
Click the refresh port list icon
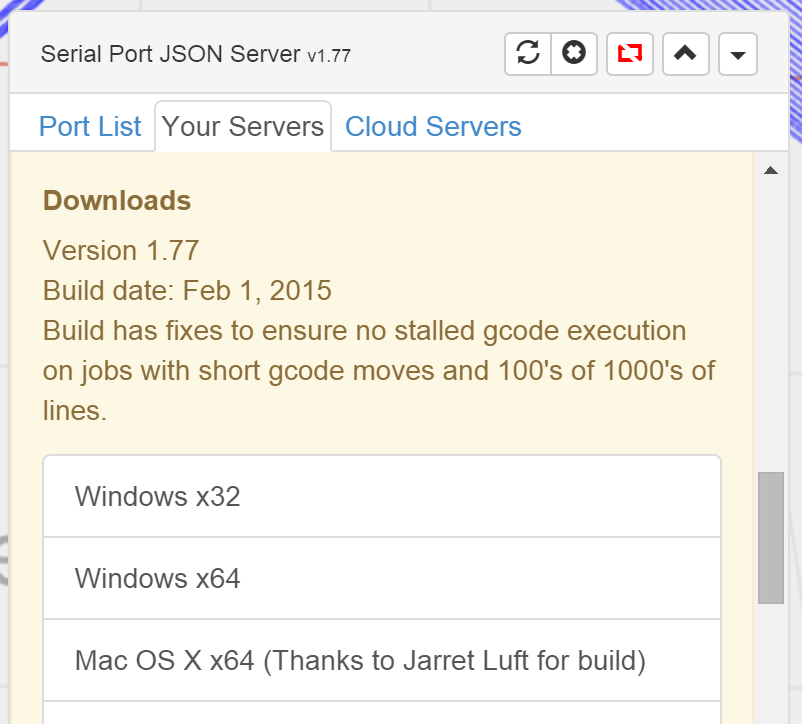click(x=528, y=54)
